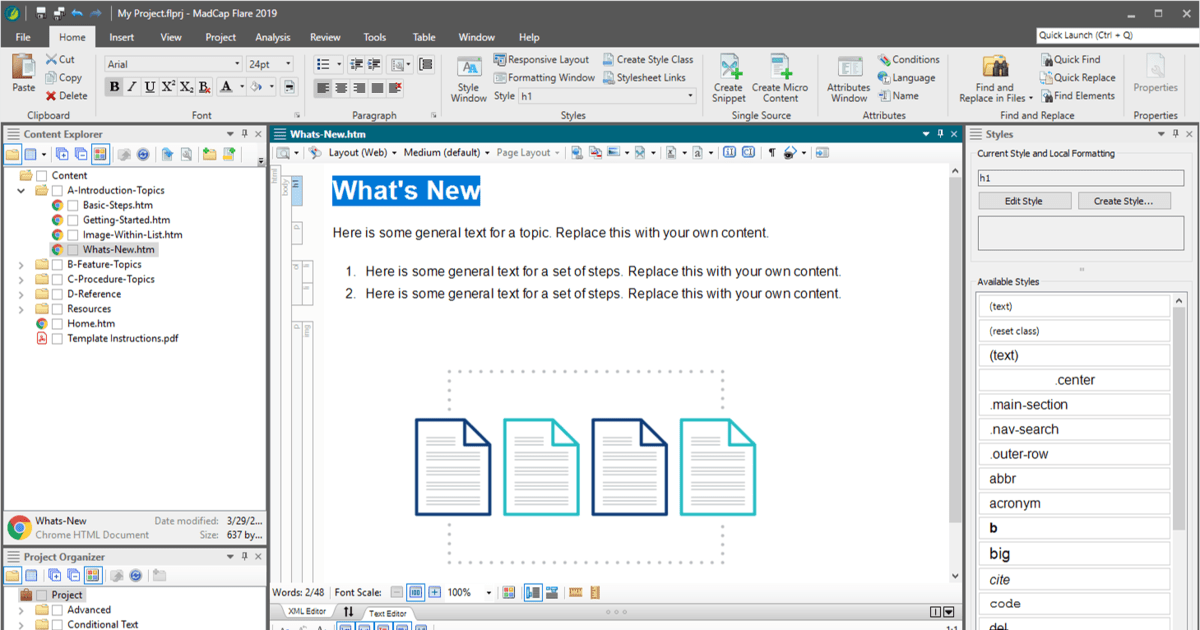1200x630 pixels.
Task: Click the Edit Style button
Action: click(1024, 201)
